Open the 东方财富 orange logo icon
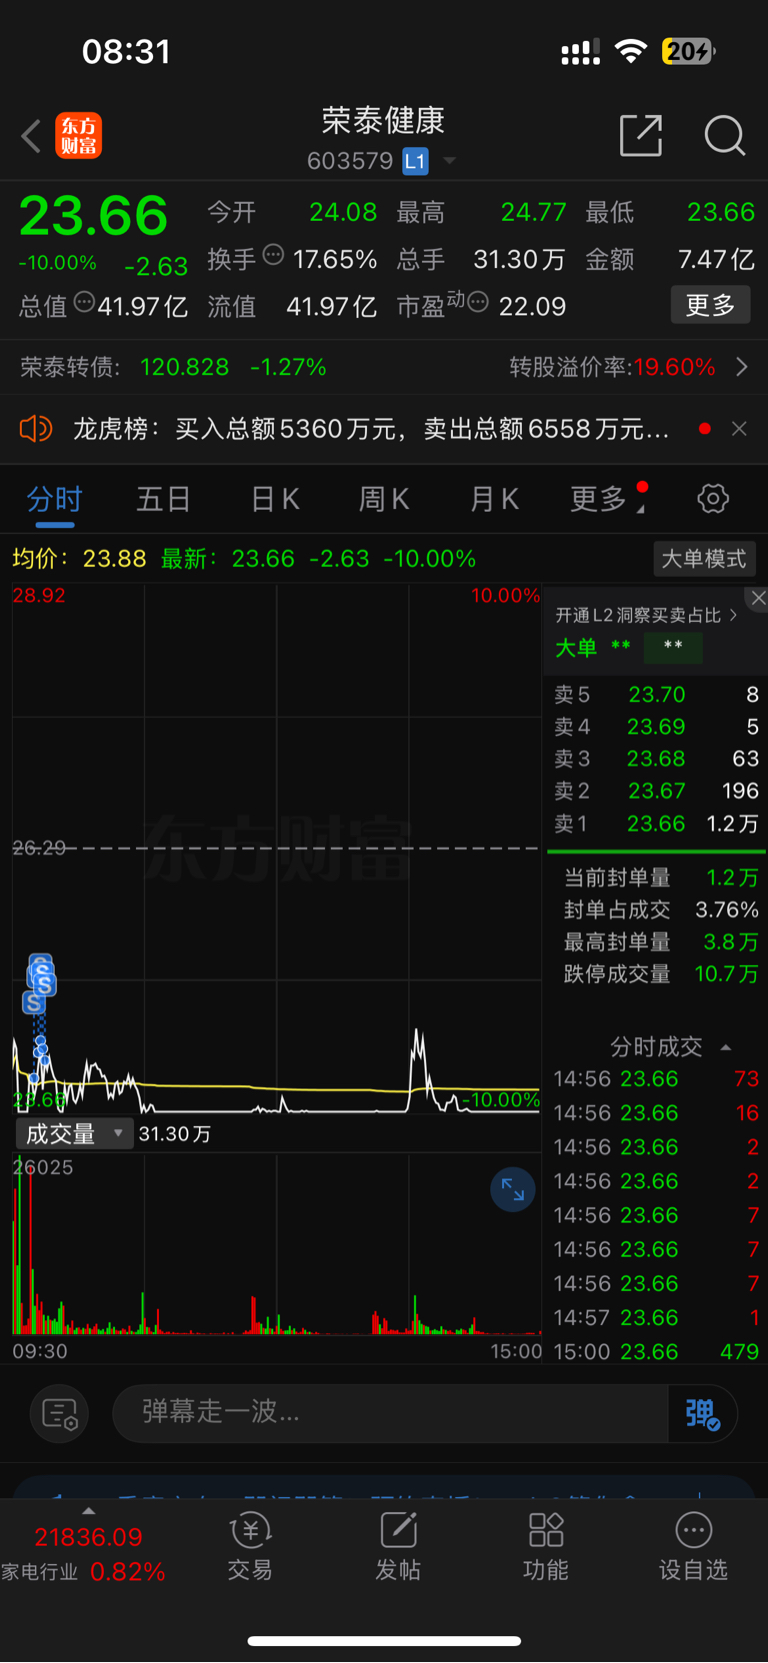 pyautogui.click(x=78, y=136)
